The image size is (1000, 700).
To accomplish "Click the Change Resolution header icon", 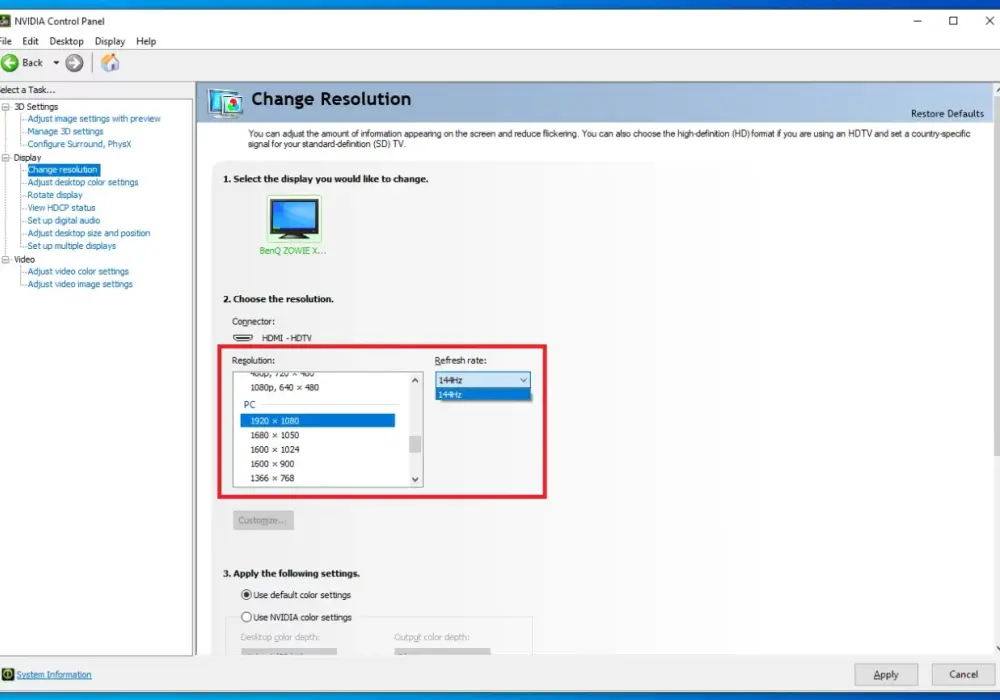I will coord(225,102).
